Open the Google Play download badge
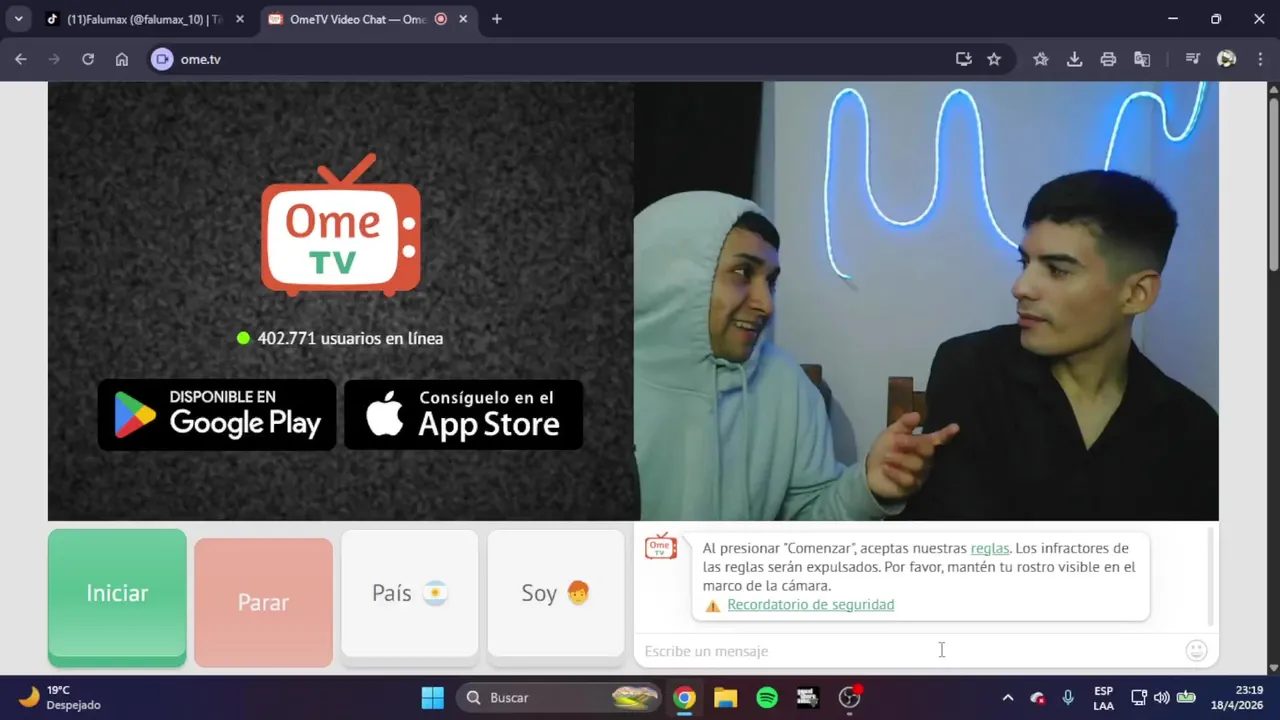1280x720 pixels. click(x=217, y=414)
